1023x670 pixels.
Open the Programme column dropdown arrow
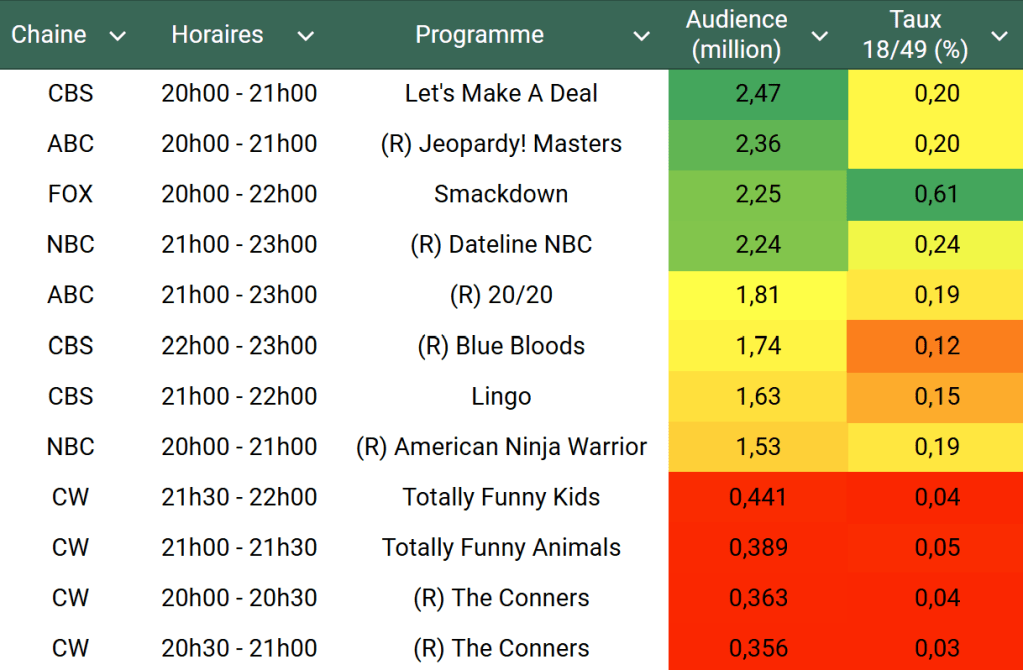click(x=641, y=36)
